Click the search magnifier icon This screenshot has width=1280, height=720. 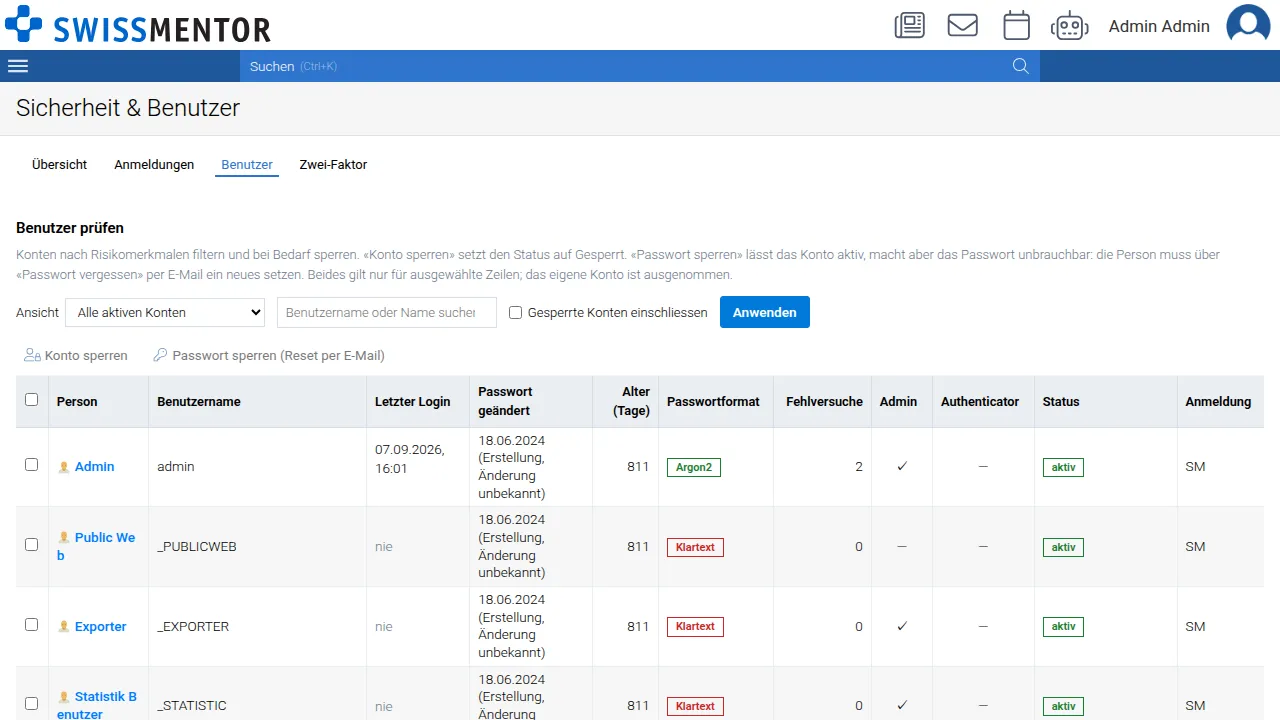(1020, 66)
